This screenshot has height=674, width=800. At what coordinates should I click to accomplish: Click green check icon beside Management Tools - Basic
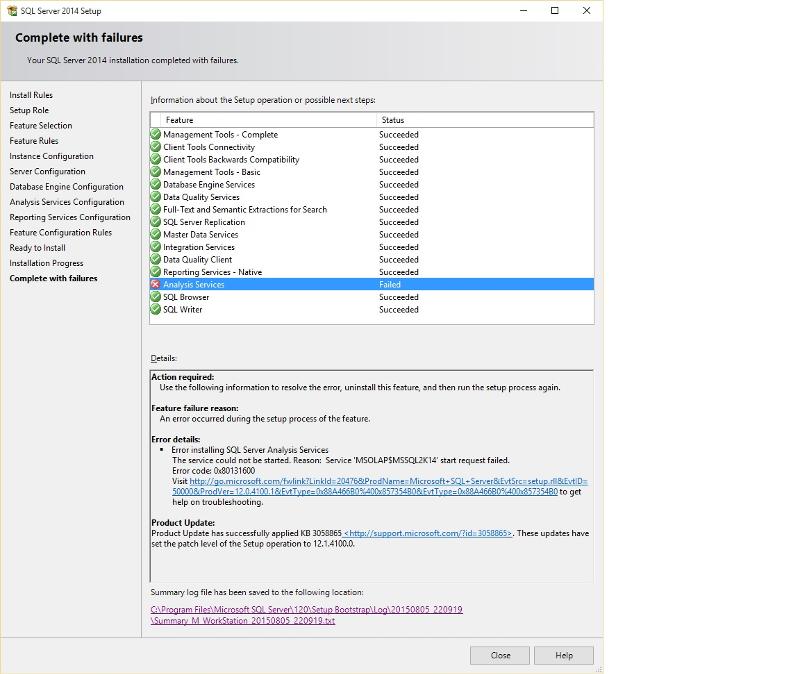pos(156,172)
